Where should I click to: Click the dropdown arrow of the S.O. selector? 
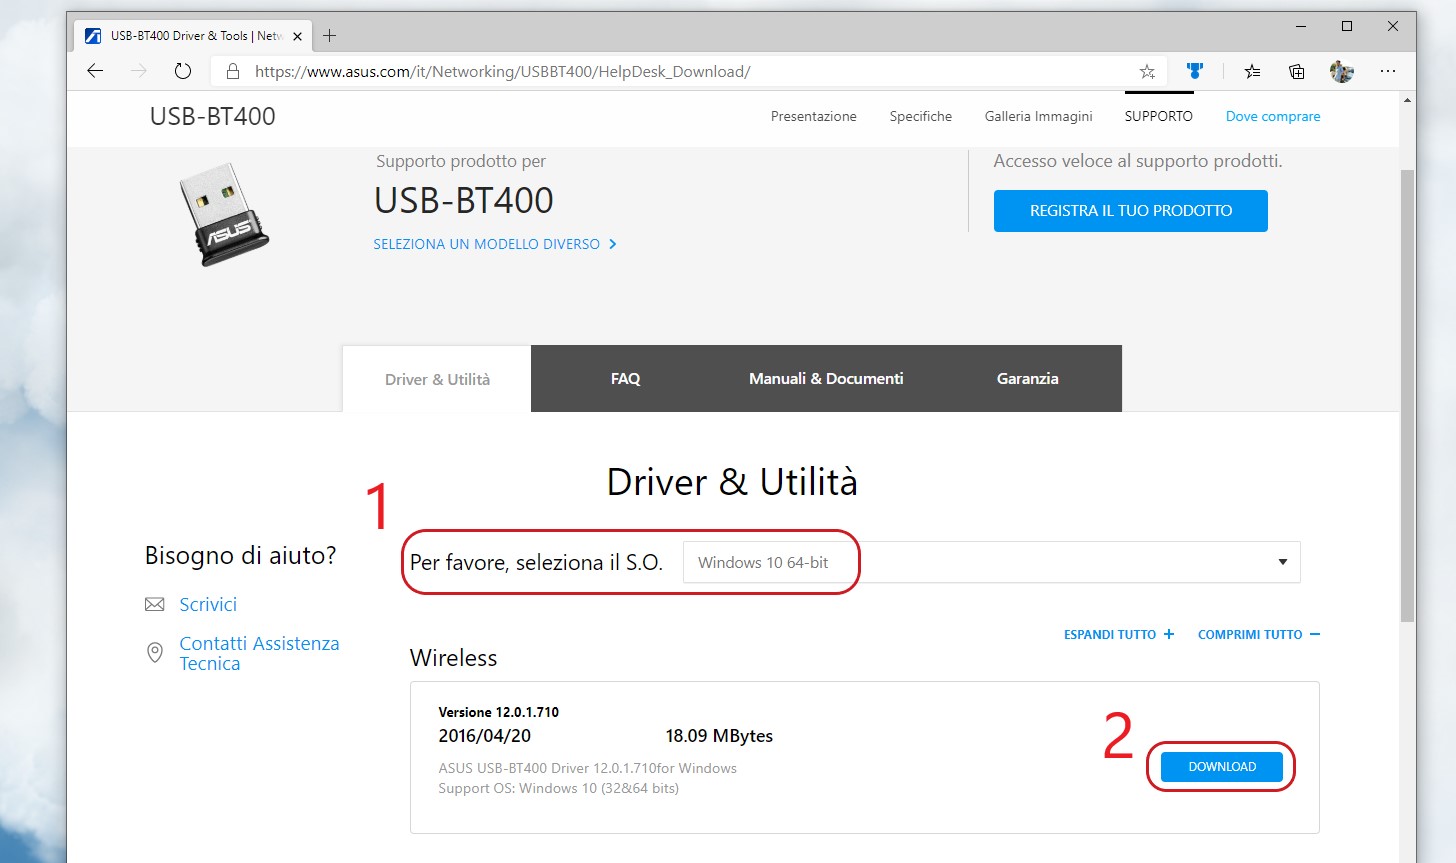pos(1282,562)
